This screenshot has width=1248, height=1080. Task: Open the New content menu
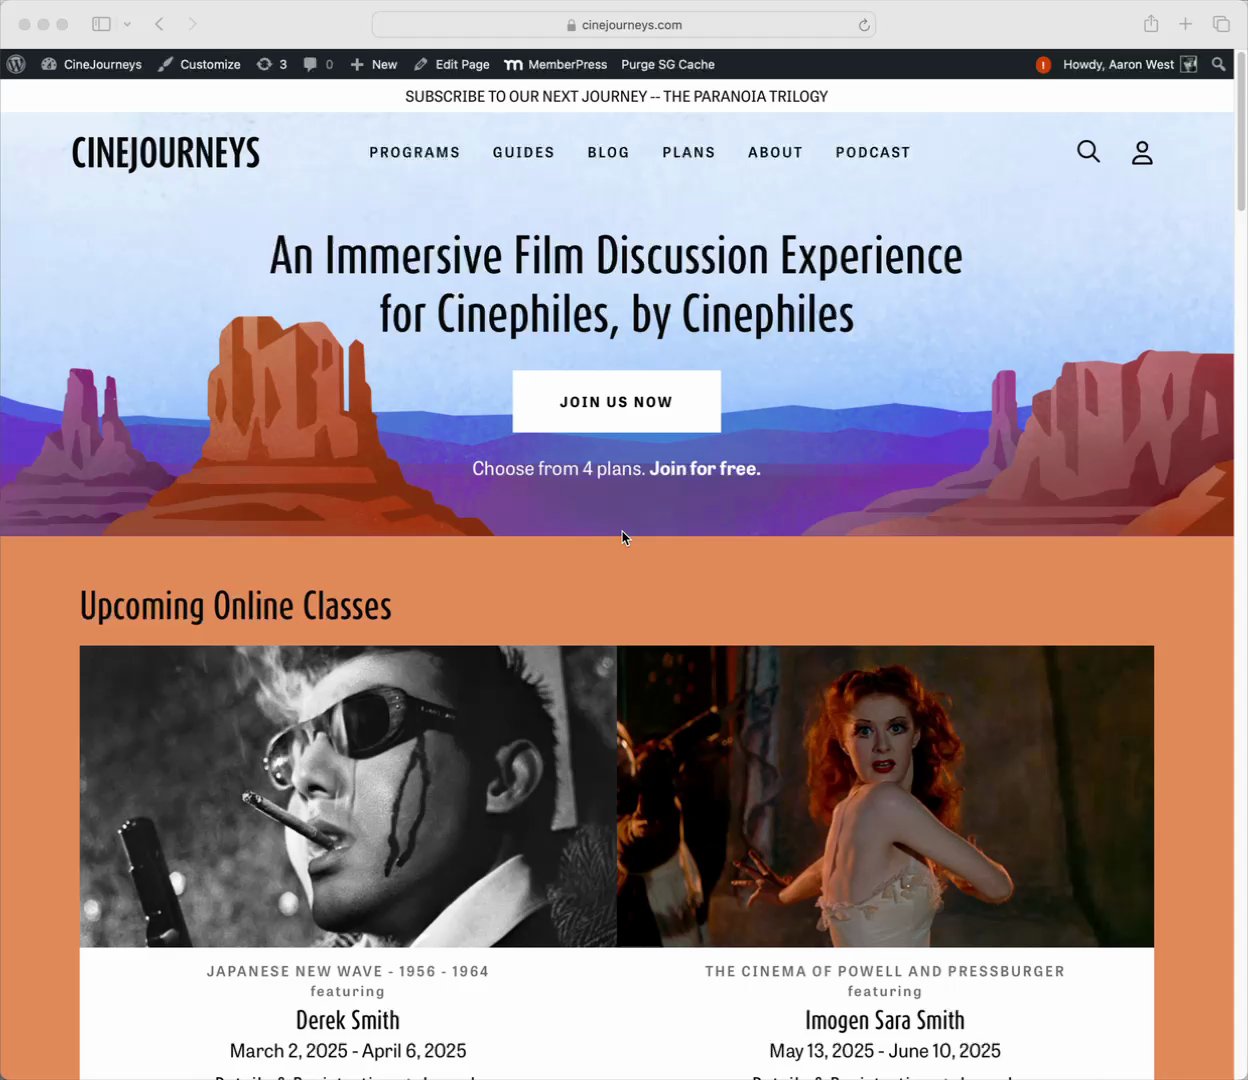(x=374, y=64)
